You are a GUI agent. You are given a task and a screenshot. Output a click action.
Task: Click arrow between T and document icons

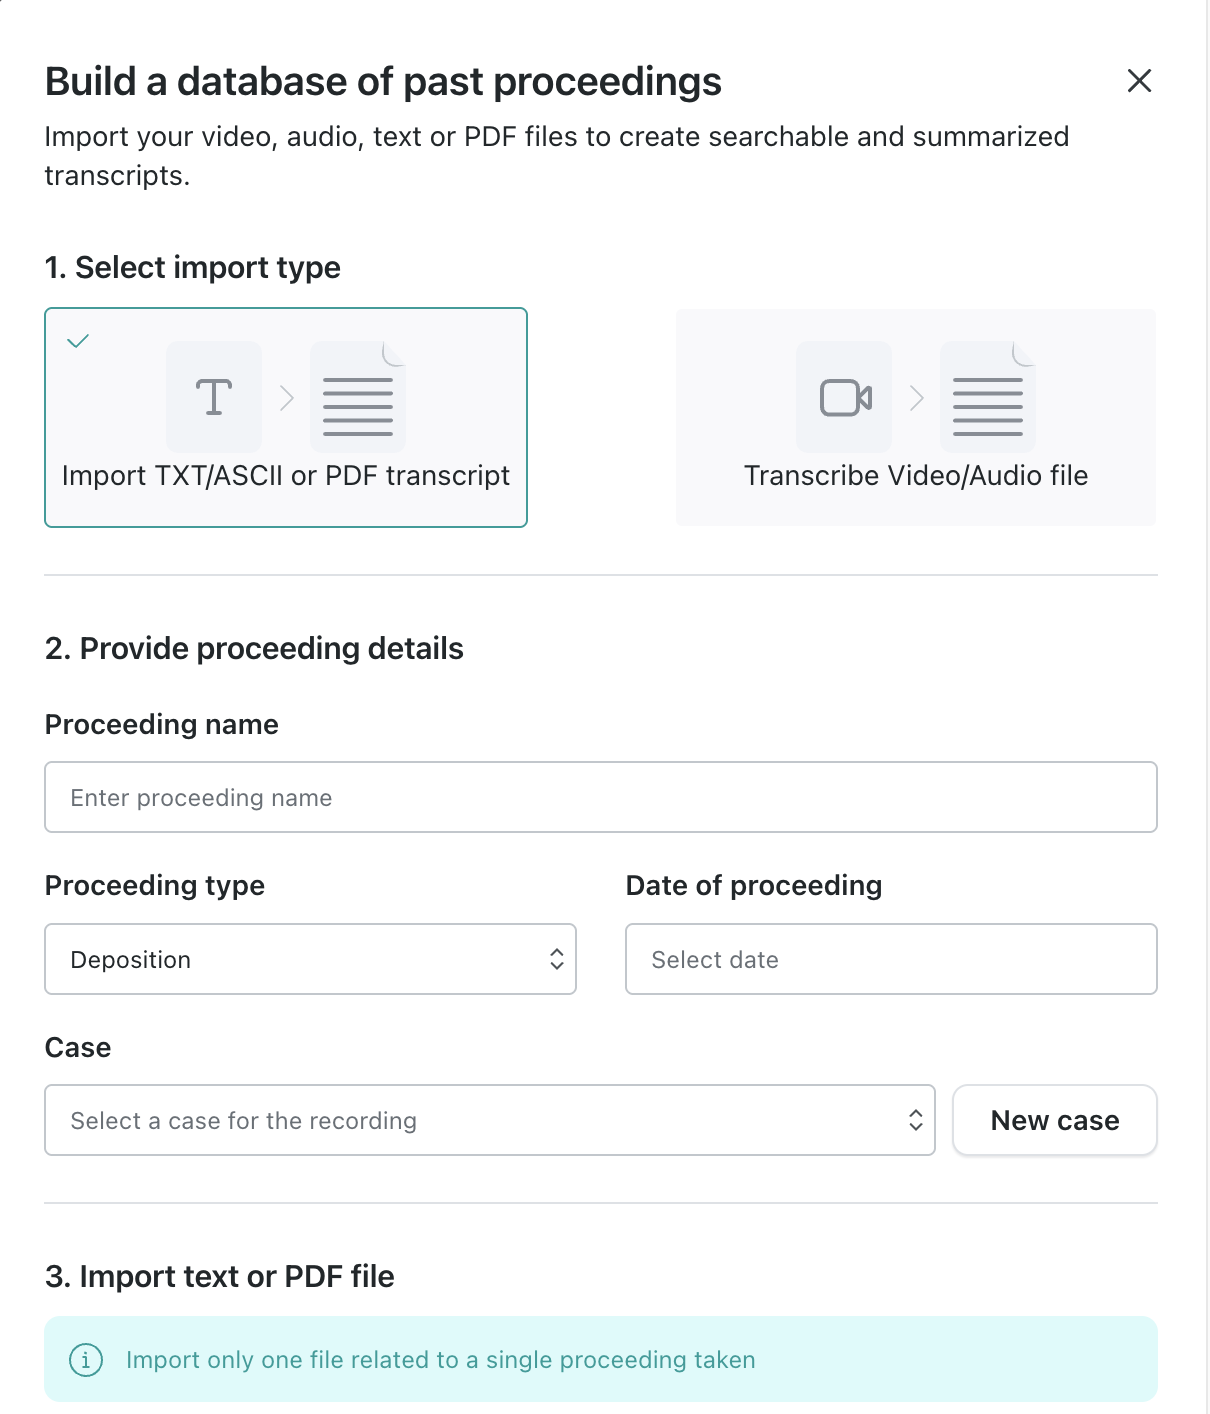(287, 398)
